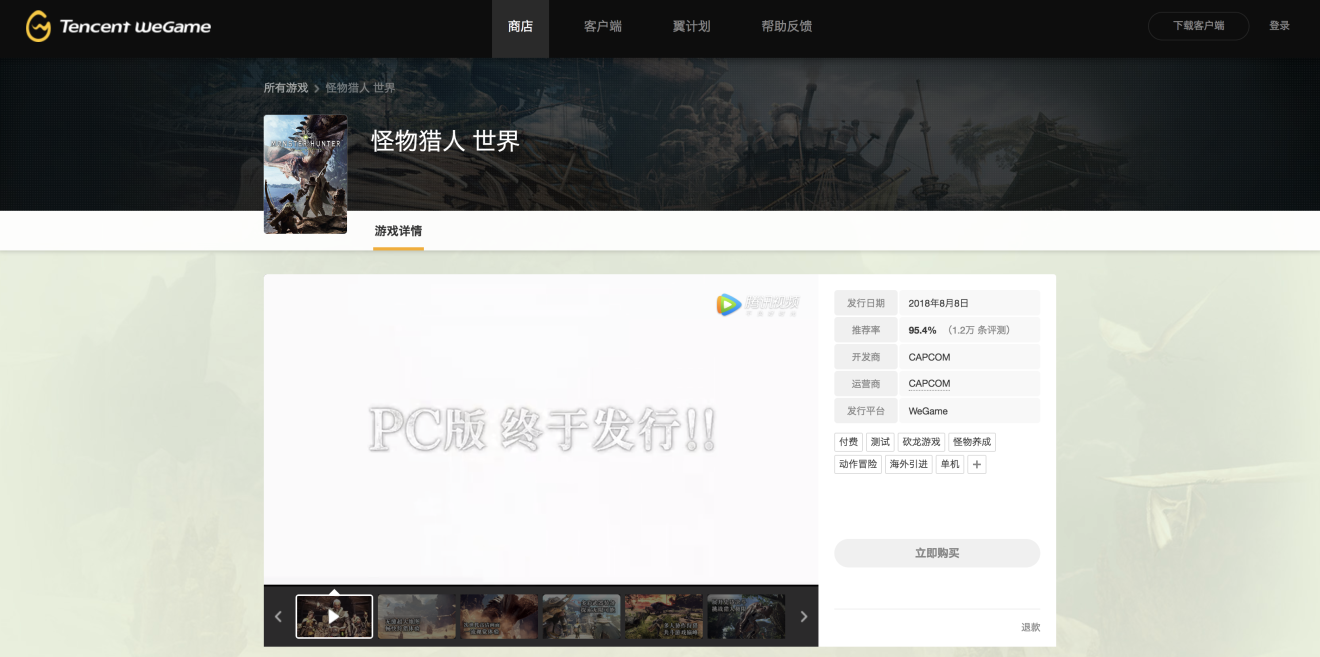The width and height of the screenshot is (1320, 657).
Task: Open the 退款 refund link
Action: 1030,627
